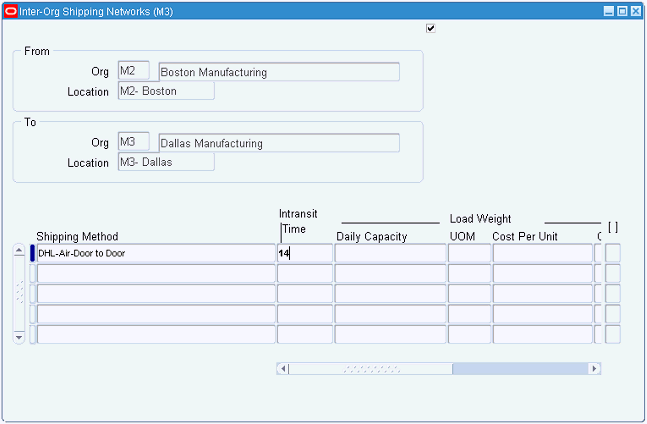This screenshot has height=424, width=647.
Task: Click the descriptive flexfield in DHL row
Action: pyautogui.click(x=613, y=253)
